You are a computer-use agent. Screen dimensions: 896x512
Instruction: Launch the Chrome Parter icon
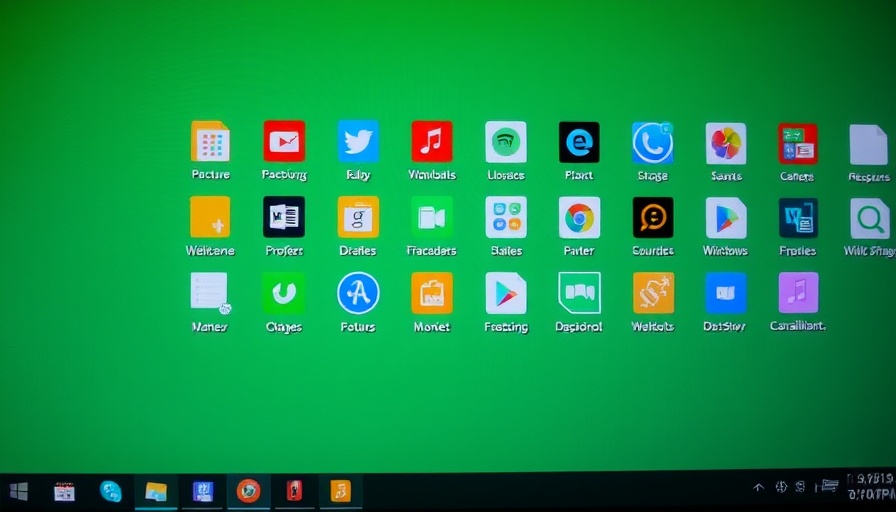pos(579,218)
